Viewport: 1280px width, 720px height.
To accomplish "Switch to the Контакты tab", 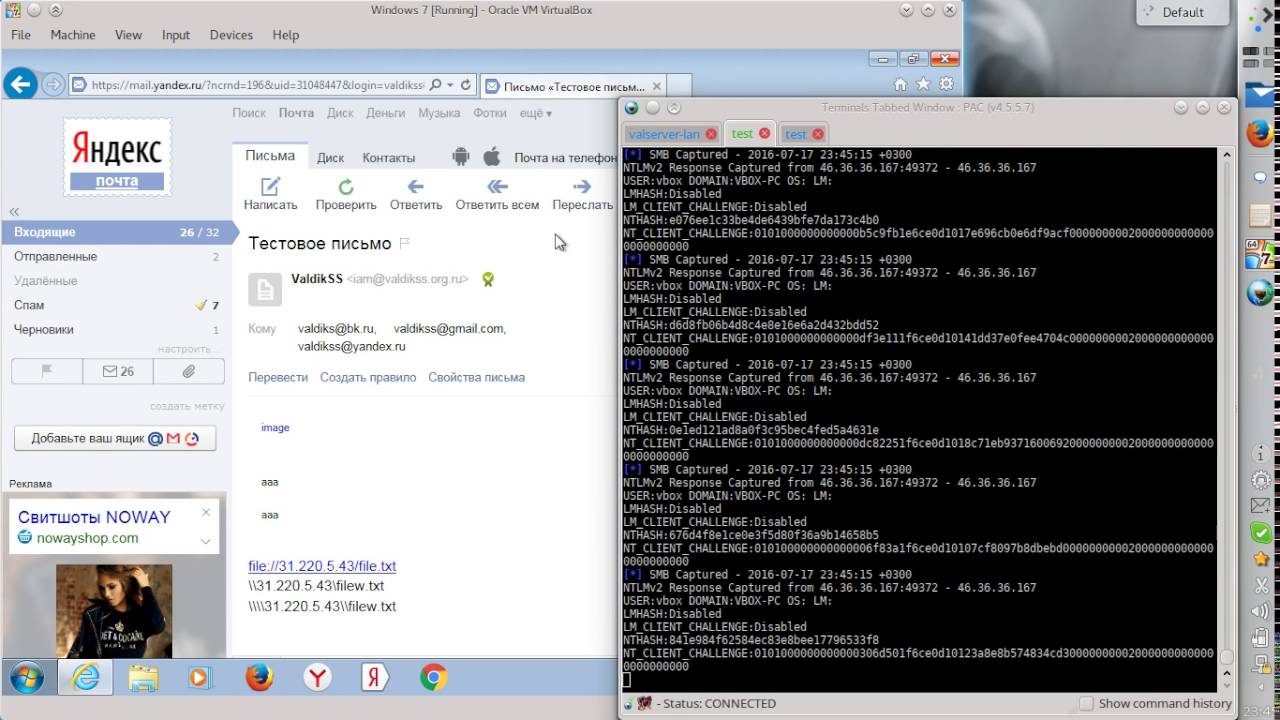I will 388,157.
